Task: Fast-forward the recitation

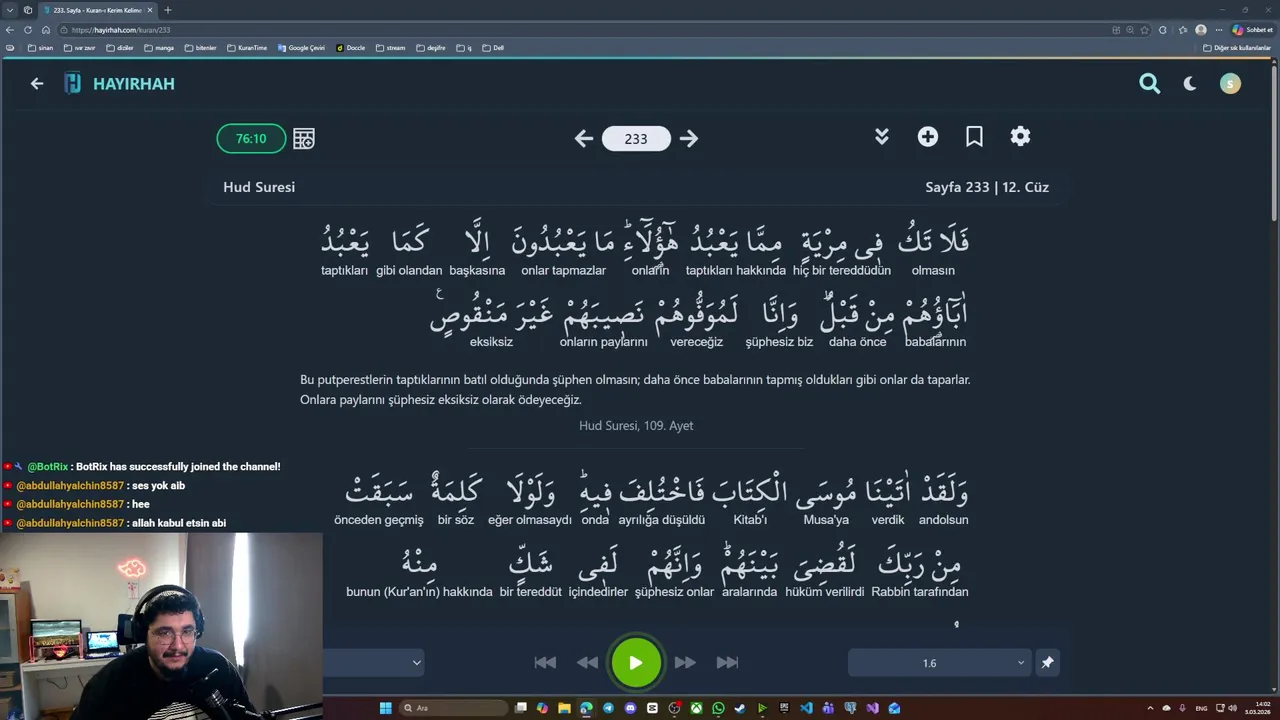Action: pos(685,662)
